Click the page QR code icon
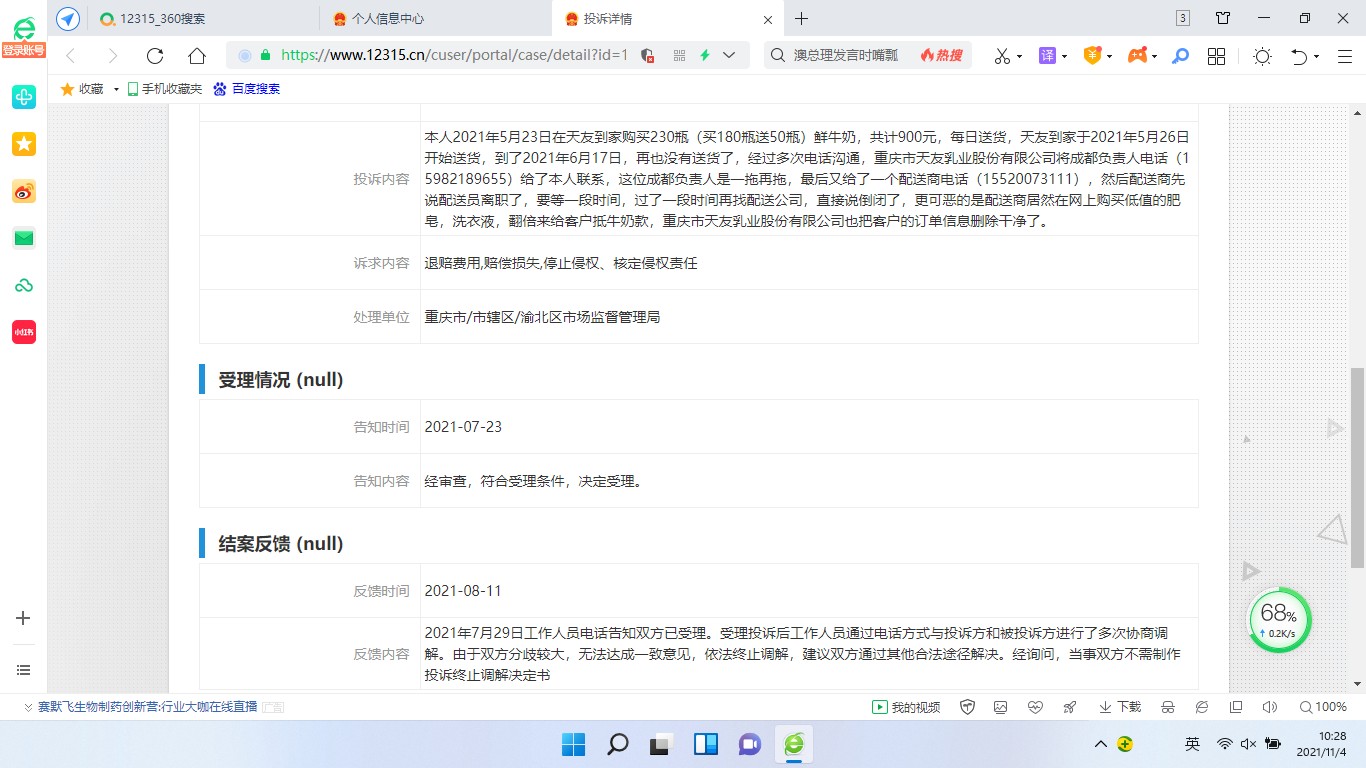 [x=680, y=56]
